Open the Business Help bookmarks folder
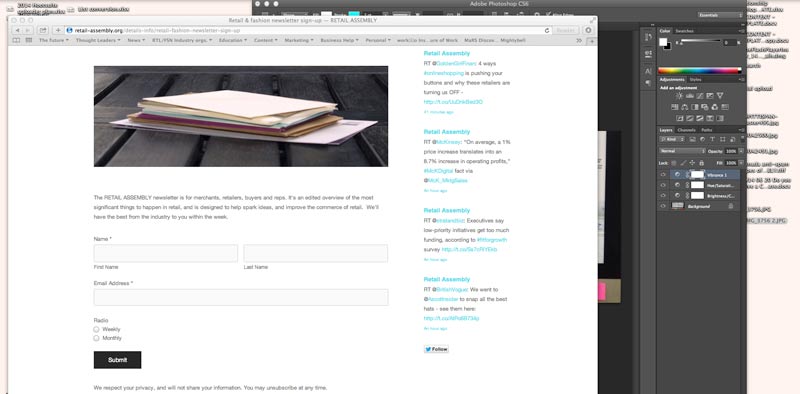The image size is (800, 394). point(339,40)
